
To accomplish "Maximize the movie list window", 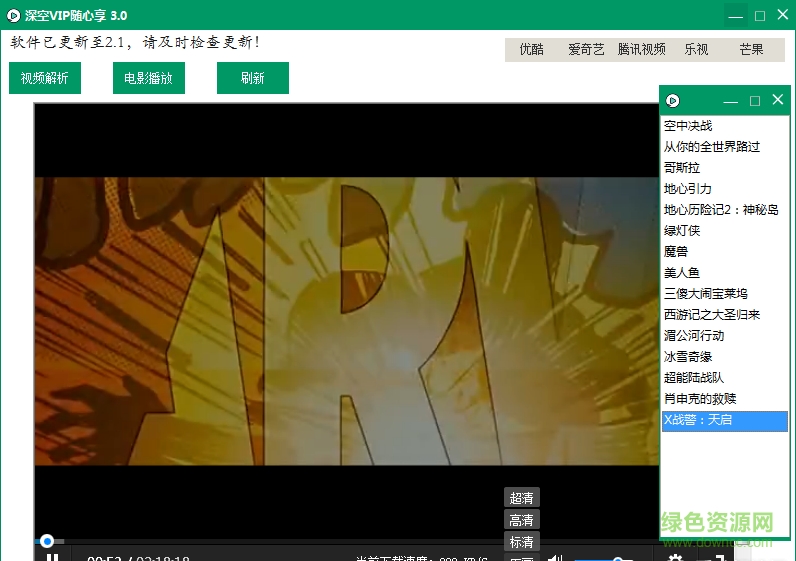I will tap(755, 101).
